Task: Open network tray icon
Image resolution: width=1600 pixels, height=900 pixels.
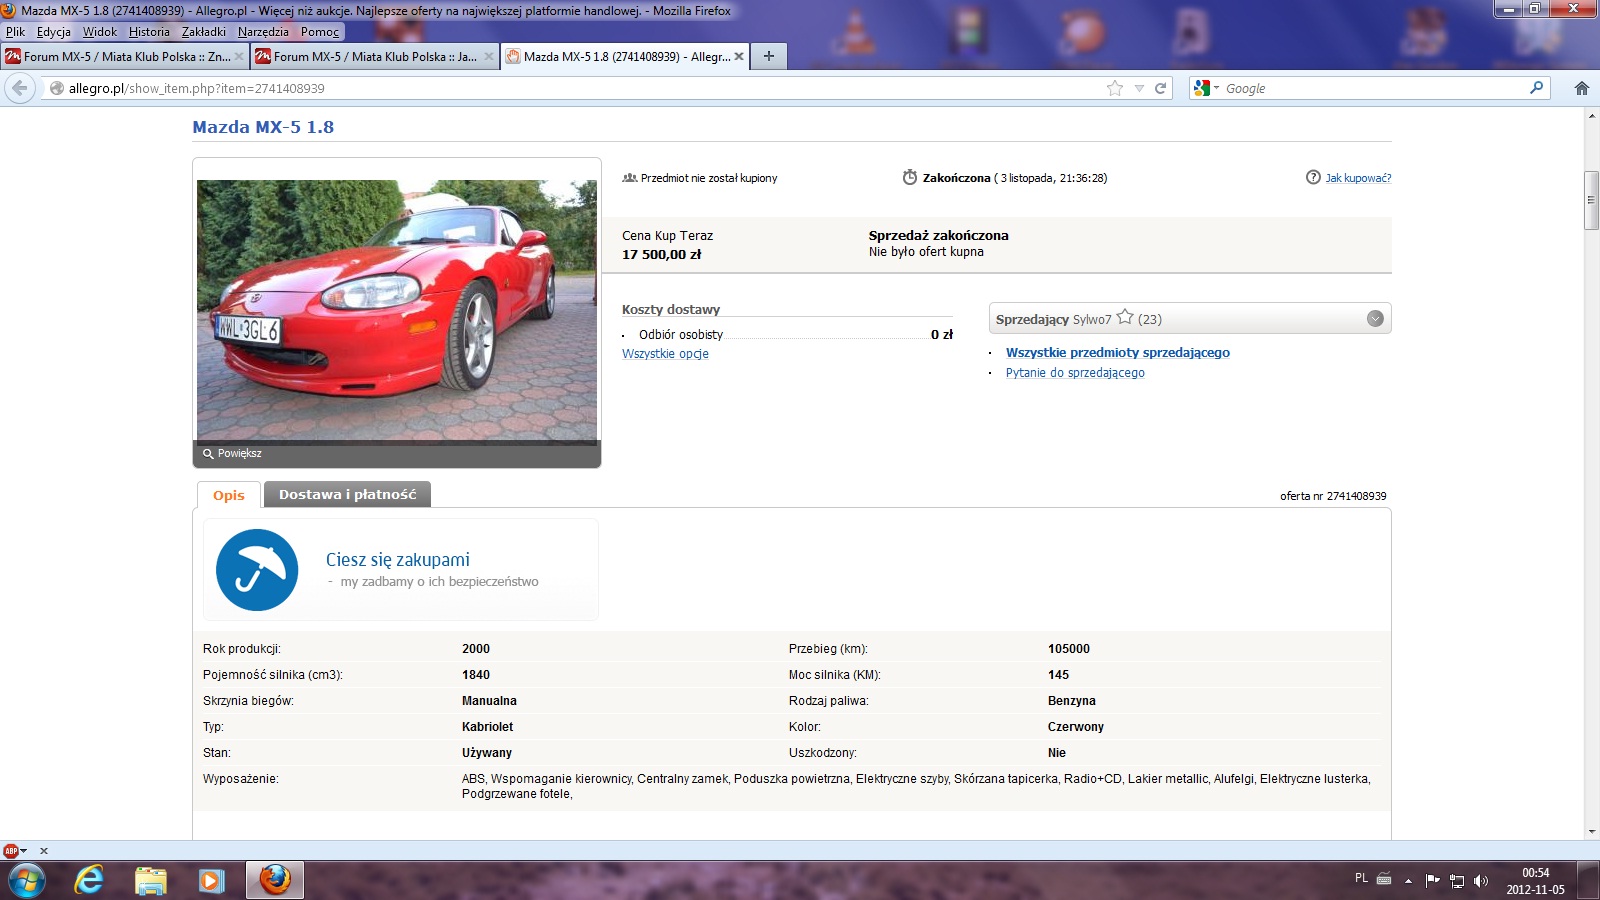Action: (x=1457, y=881)
